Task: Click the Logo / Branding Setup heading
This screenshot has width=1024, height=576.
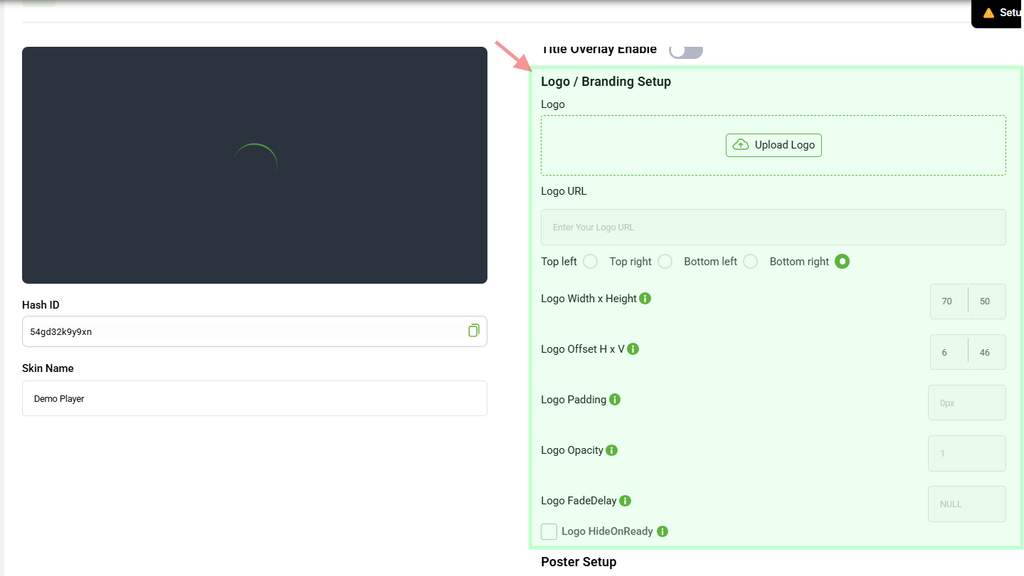Action: 606,82
